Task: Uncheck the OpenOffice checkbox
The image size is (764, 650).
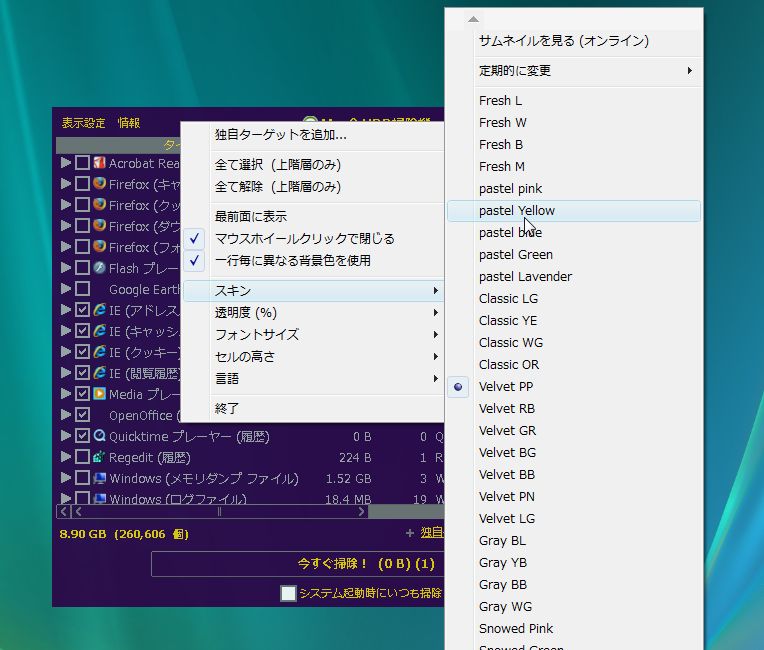Action: (82, 415)
